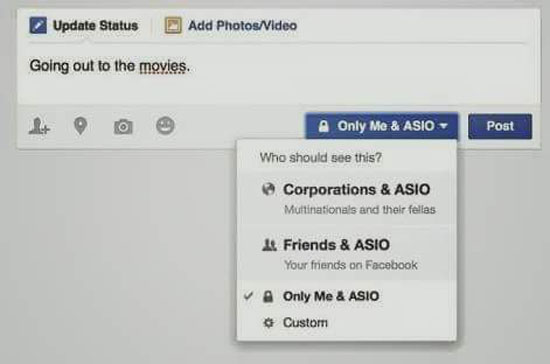This screenshot has height=364, width=550.
Task: Click the globe icon beside Corporations & ASIO
Action: (269, 189)
